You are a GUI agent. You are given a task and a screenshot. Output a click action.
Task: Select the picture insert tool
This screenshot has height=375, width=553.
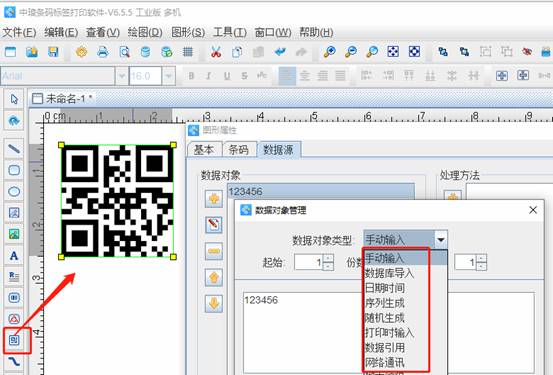coord(14,234)
